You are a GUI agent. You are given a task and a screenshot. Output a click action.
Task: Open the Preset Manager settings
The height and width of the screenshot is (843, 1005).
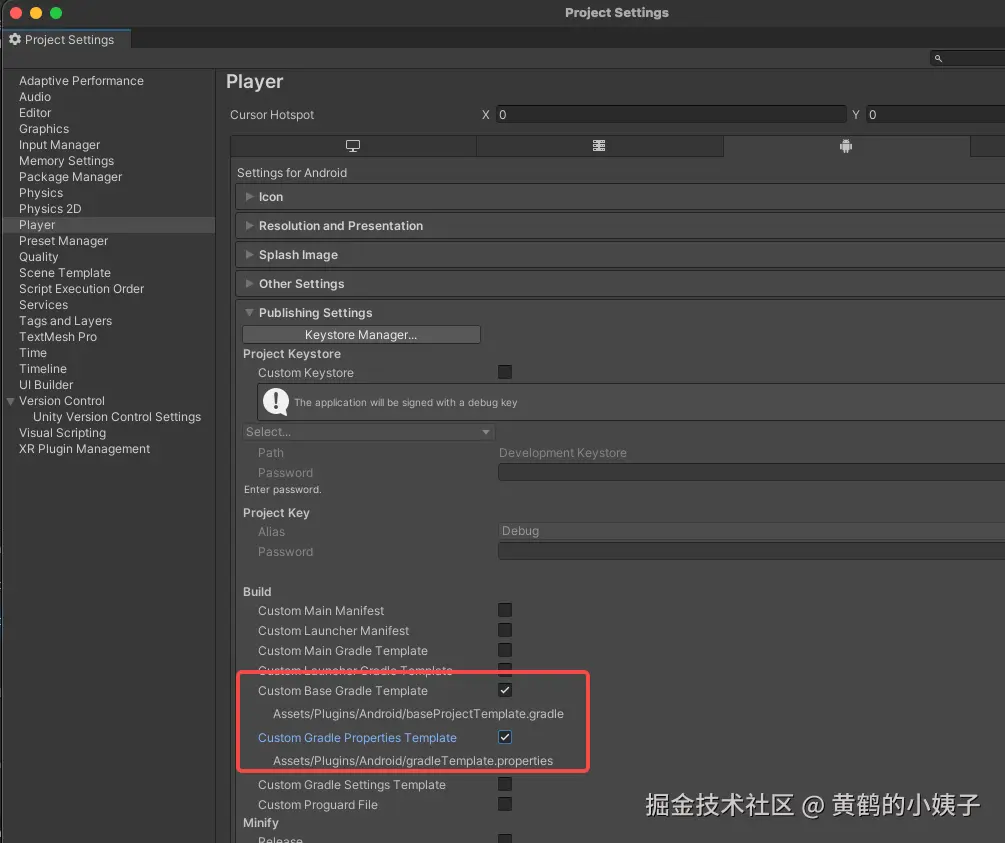click(x=63, y=241)
